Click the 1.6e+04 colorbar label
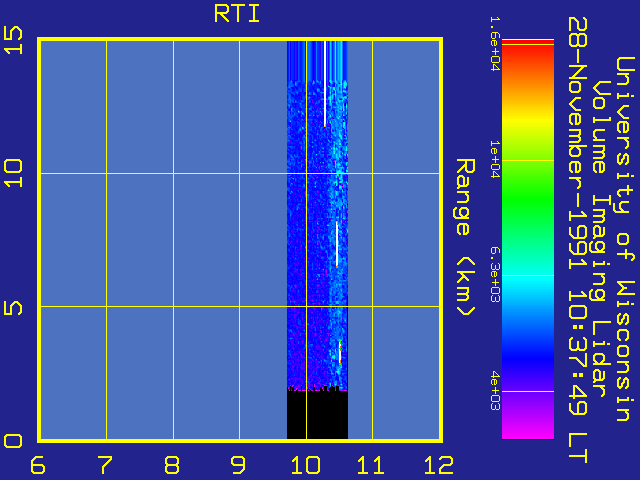 click(x=495, y=44)
